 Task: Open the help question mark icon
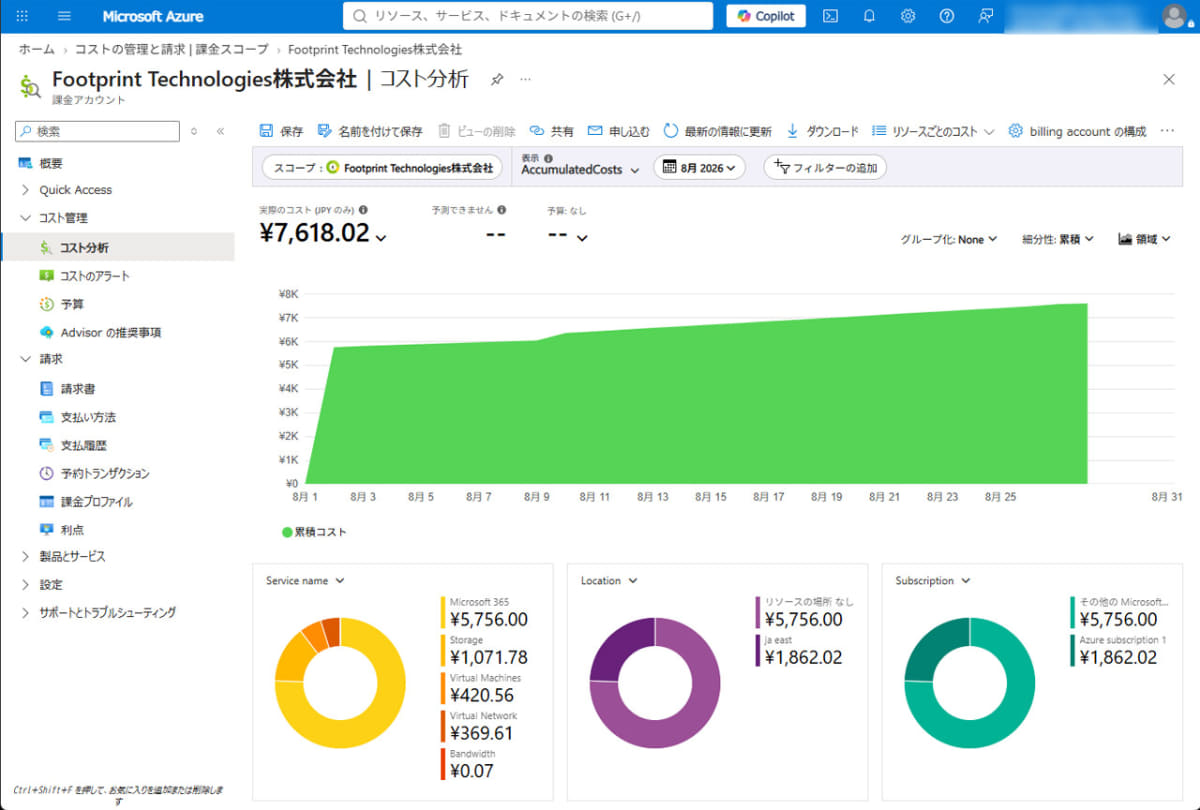(947, 16)
